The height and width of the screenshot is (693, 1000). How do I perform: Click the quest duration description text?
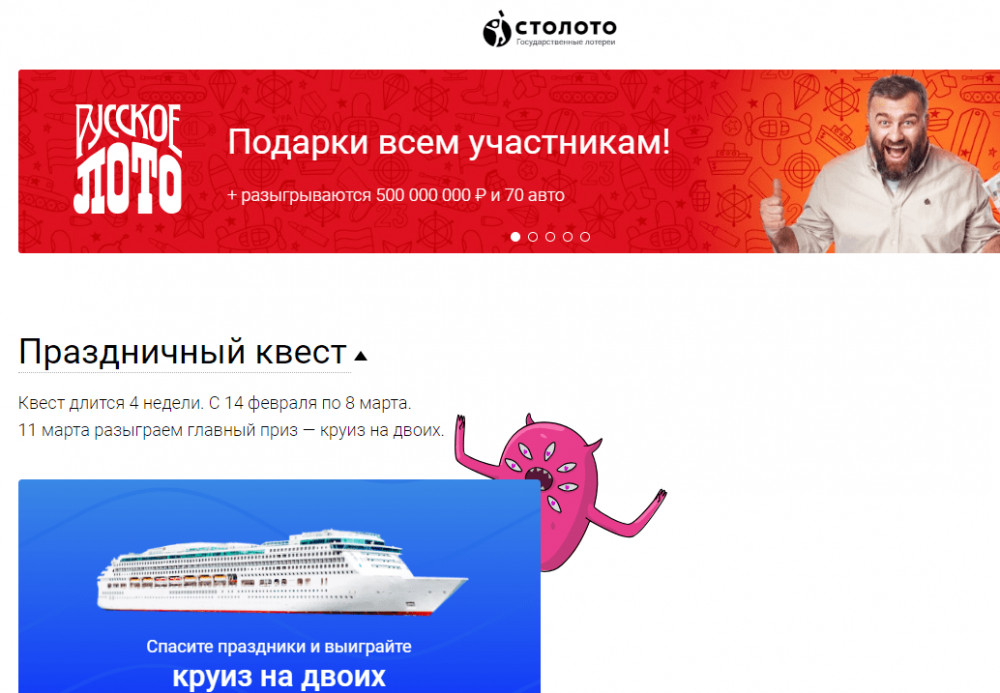coord(215,403)
